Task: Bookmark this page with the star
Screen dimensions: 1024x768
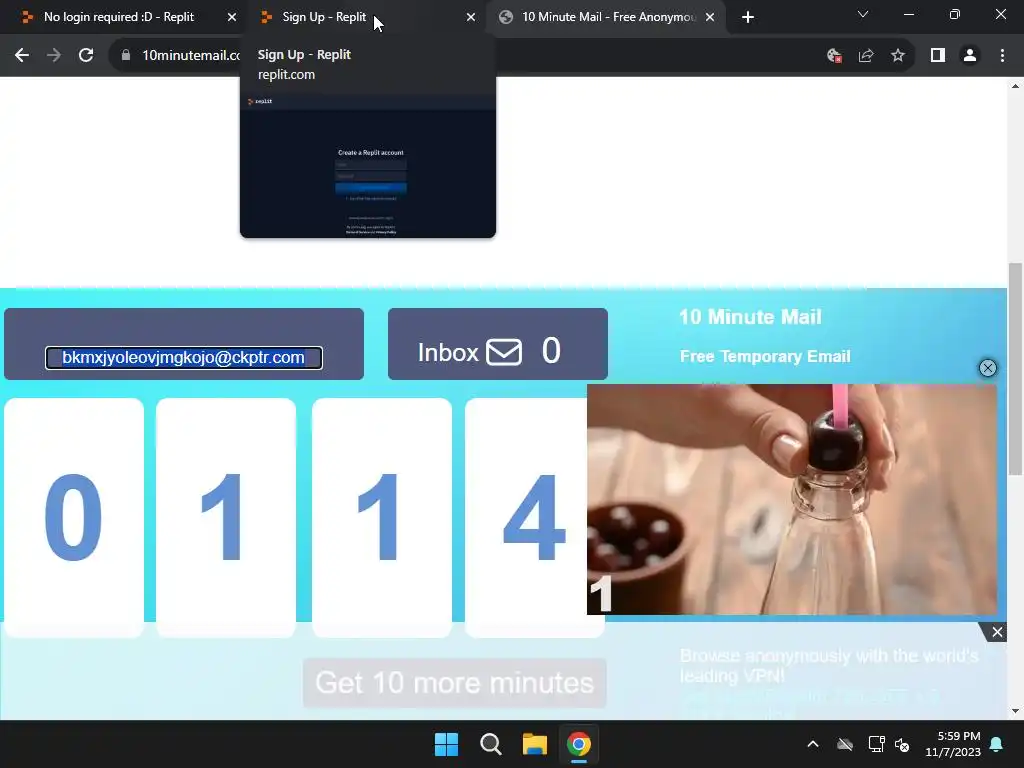Action: pyautogui.click(x=898, y=56)
